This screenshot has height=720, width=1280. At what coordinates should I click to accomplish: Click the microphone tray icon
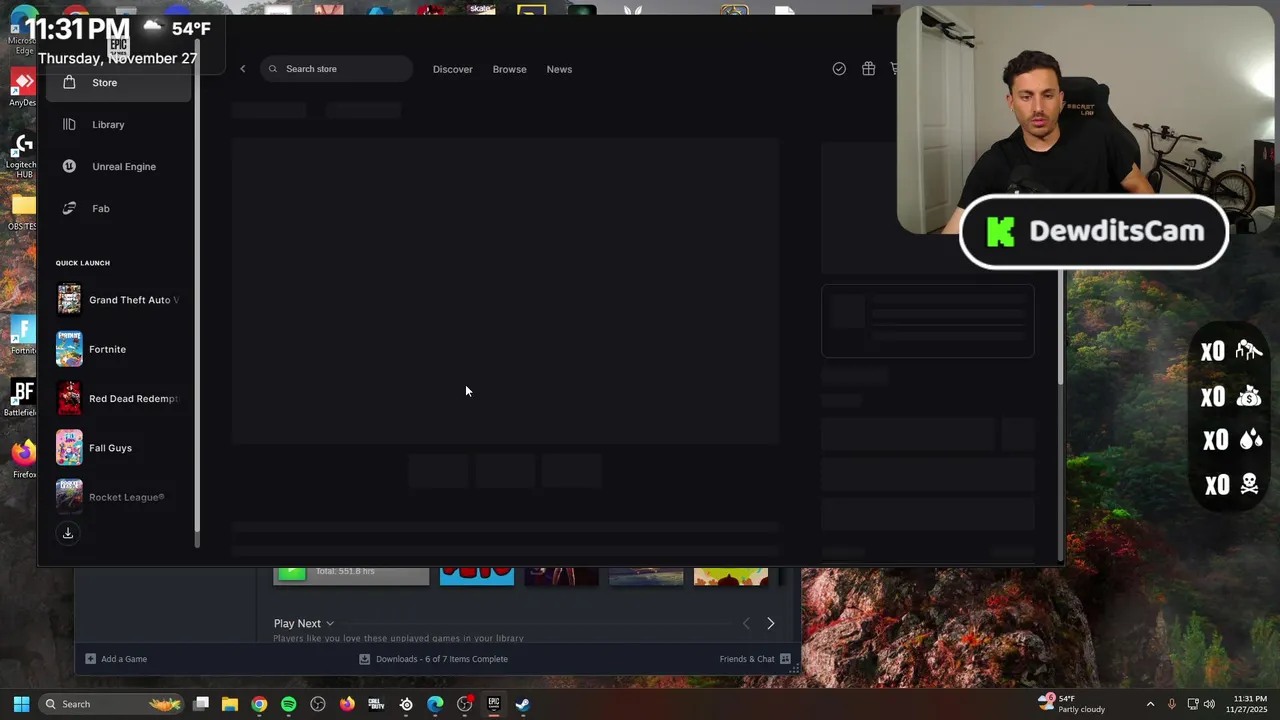coord(1172,704)
